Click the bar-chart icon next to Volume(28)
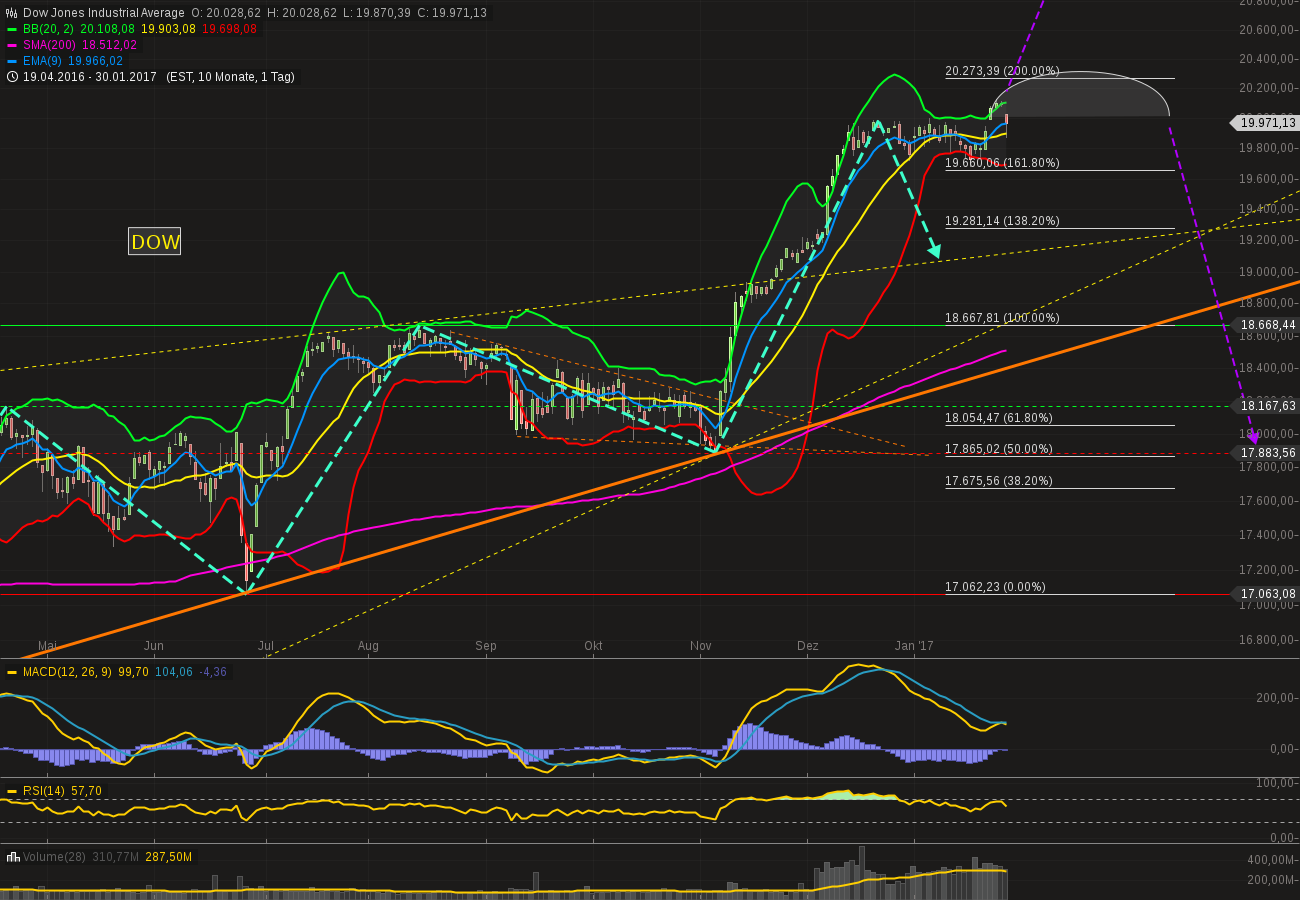 click(12, 857)
